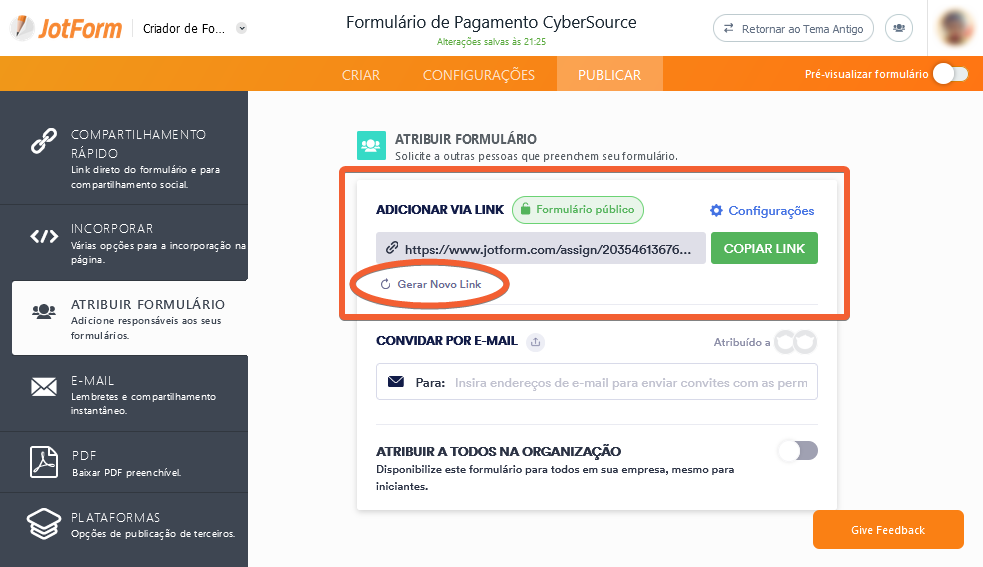Open the collaborators people icon

pos(900,29)
